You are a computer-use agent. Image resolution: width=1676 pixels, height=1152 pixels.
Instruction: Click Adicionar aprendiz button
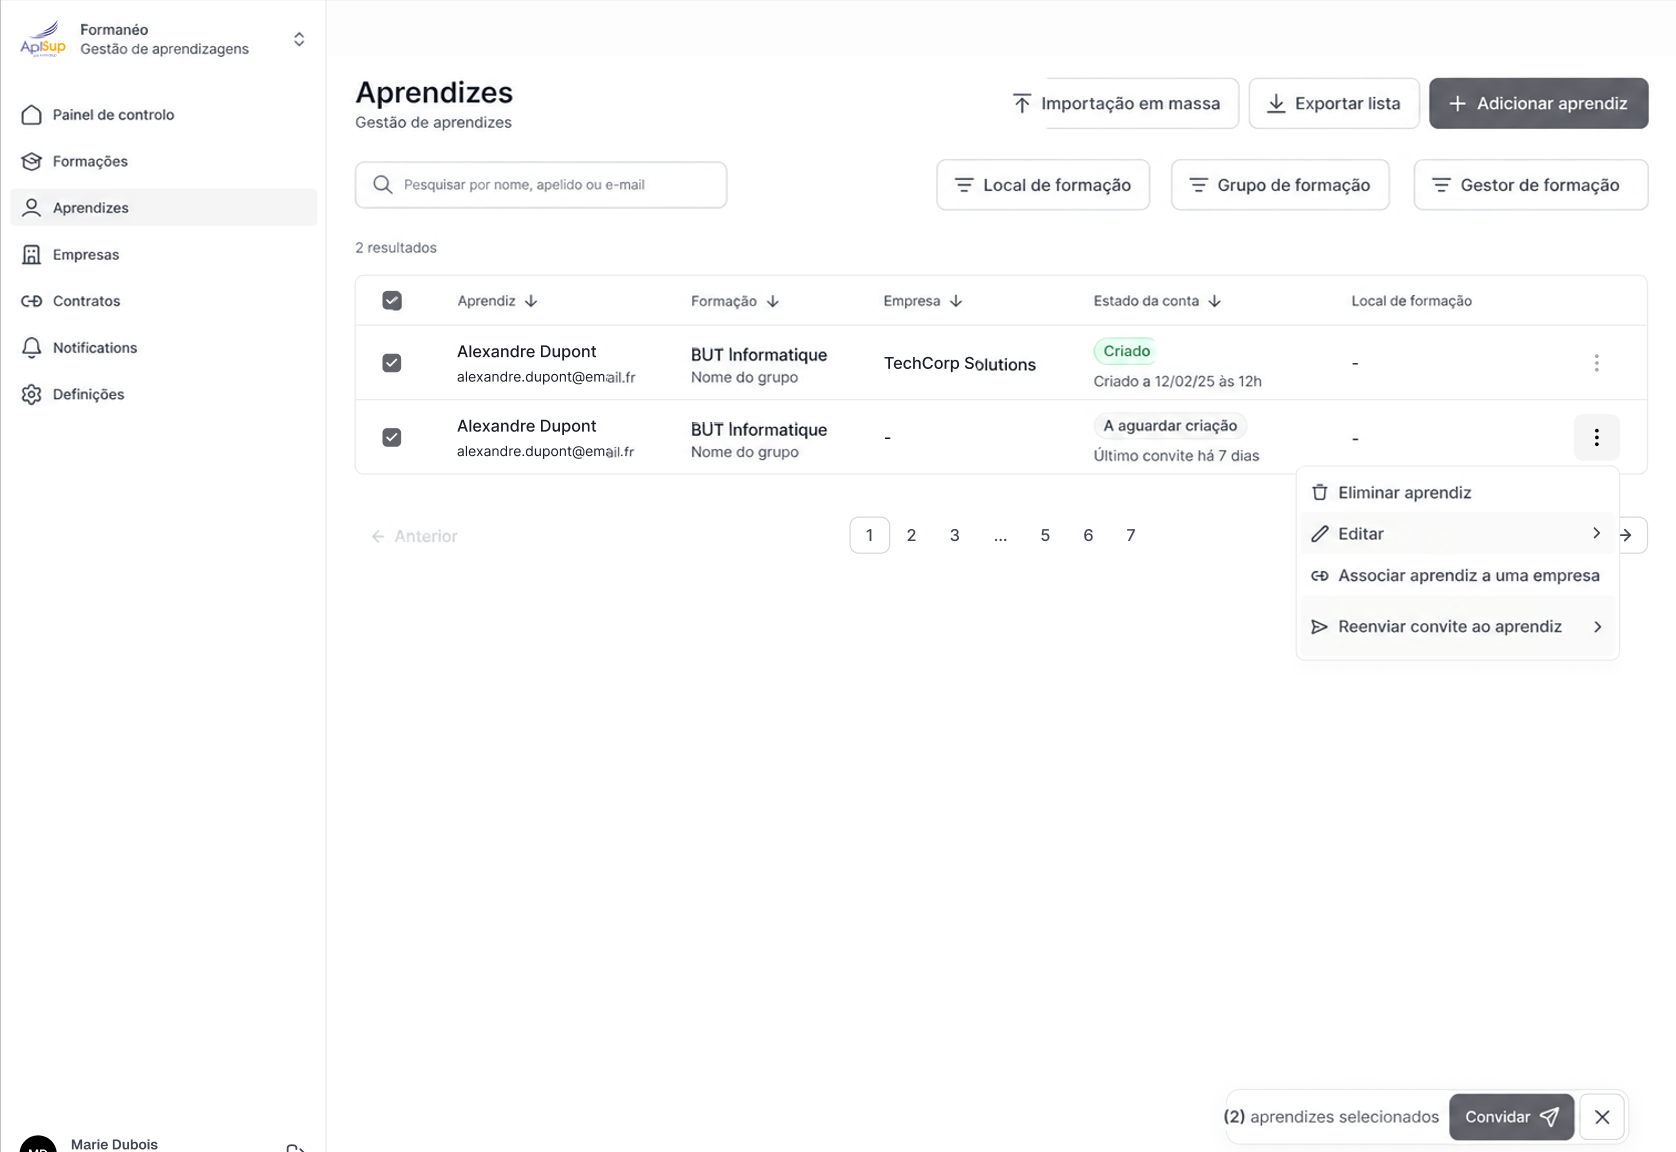[1538, 104]
